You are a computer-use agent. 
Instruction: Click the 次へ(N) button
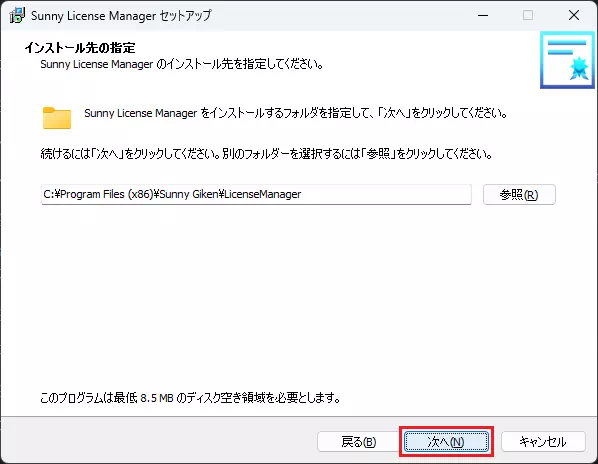[x=446, y=442]
